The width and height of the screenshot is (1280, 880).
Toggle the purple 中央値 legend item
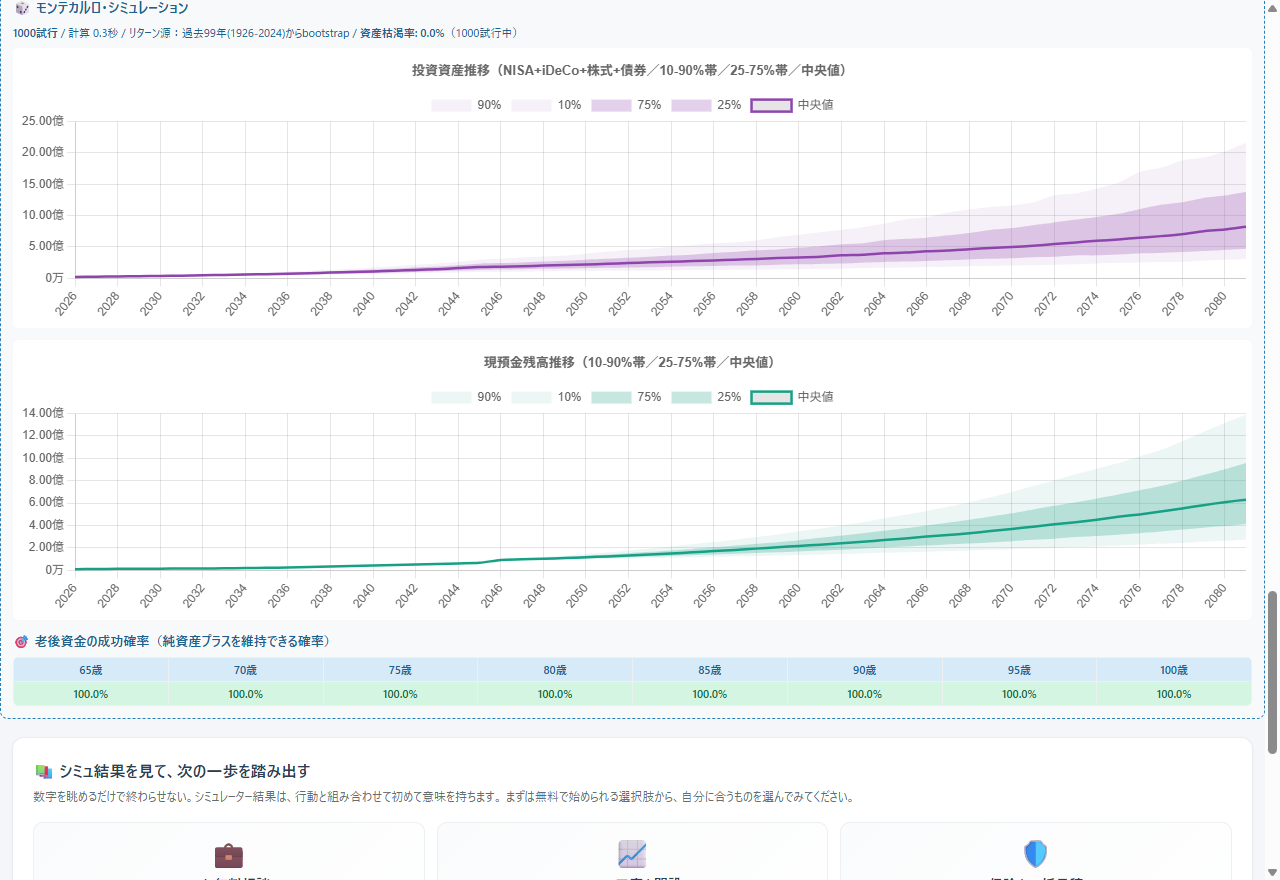pos(792,105)
